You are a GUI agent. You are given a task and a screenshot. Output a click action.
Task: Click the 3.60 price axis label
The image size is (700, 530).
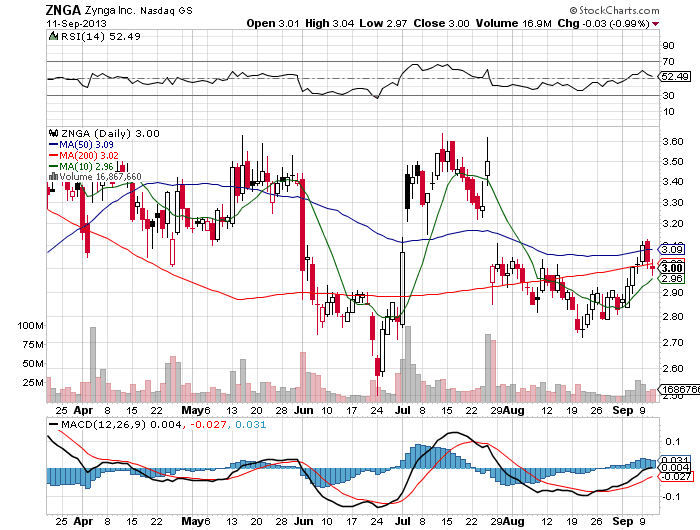(673, 141)
